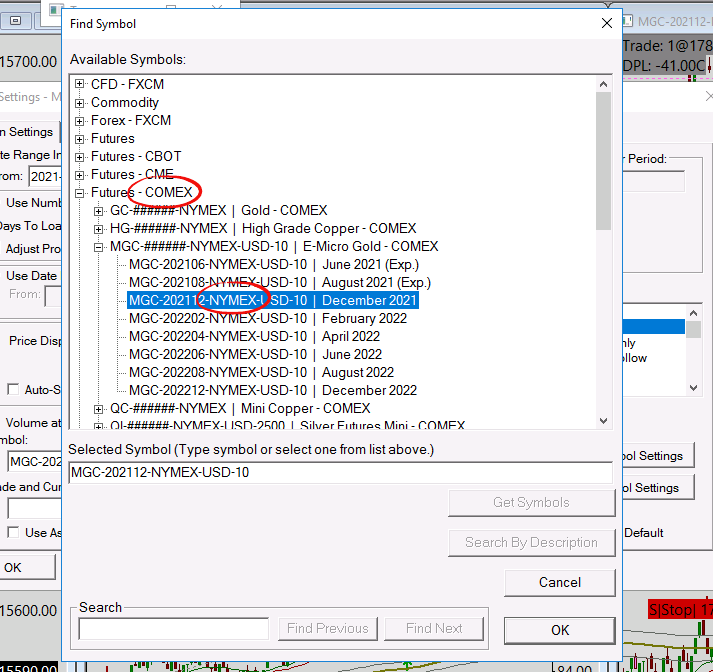This screenshot has height=672, width=713.
Task: Click Futures - CBOT tree label
Action: 136,156
